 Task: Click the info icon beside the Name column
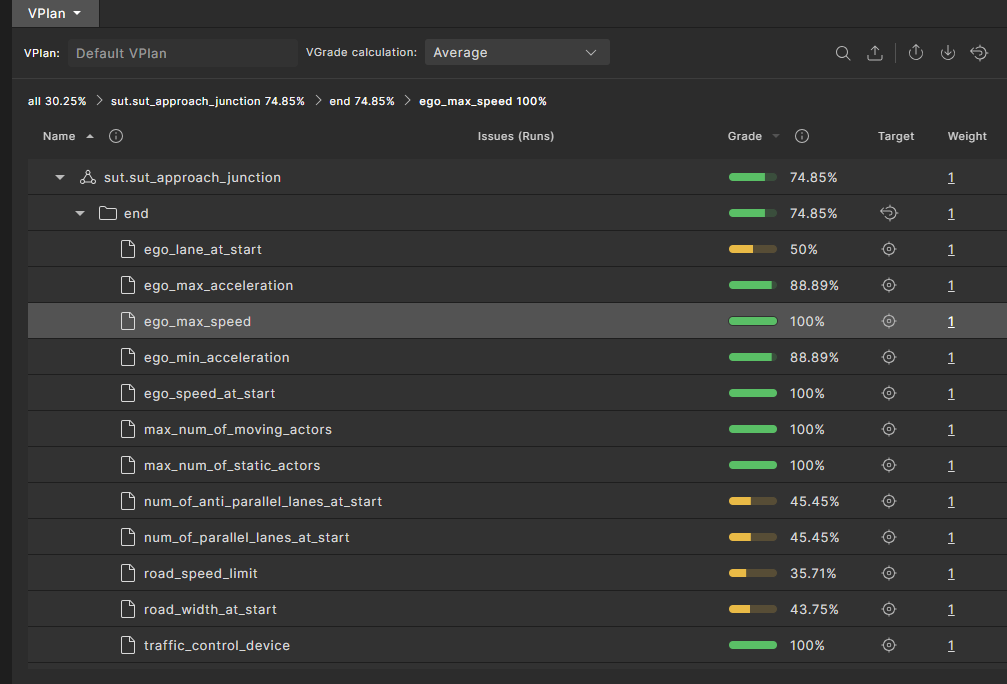[116, 136]
